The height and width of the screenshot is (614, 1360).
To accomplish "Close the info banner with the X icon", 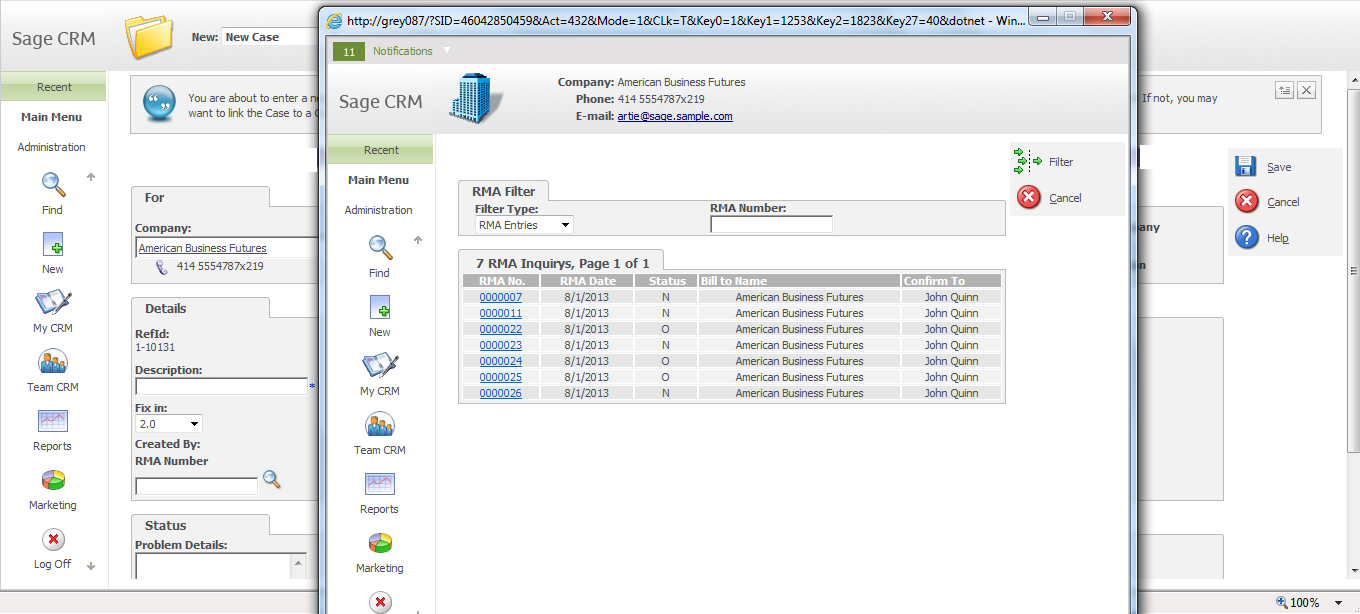I will click(1306, 90).
